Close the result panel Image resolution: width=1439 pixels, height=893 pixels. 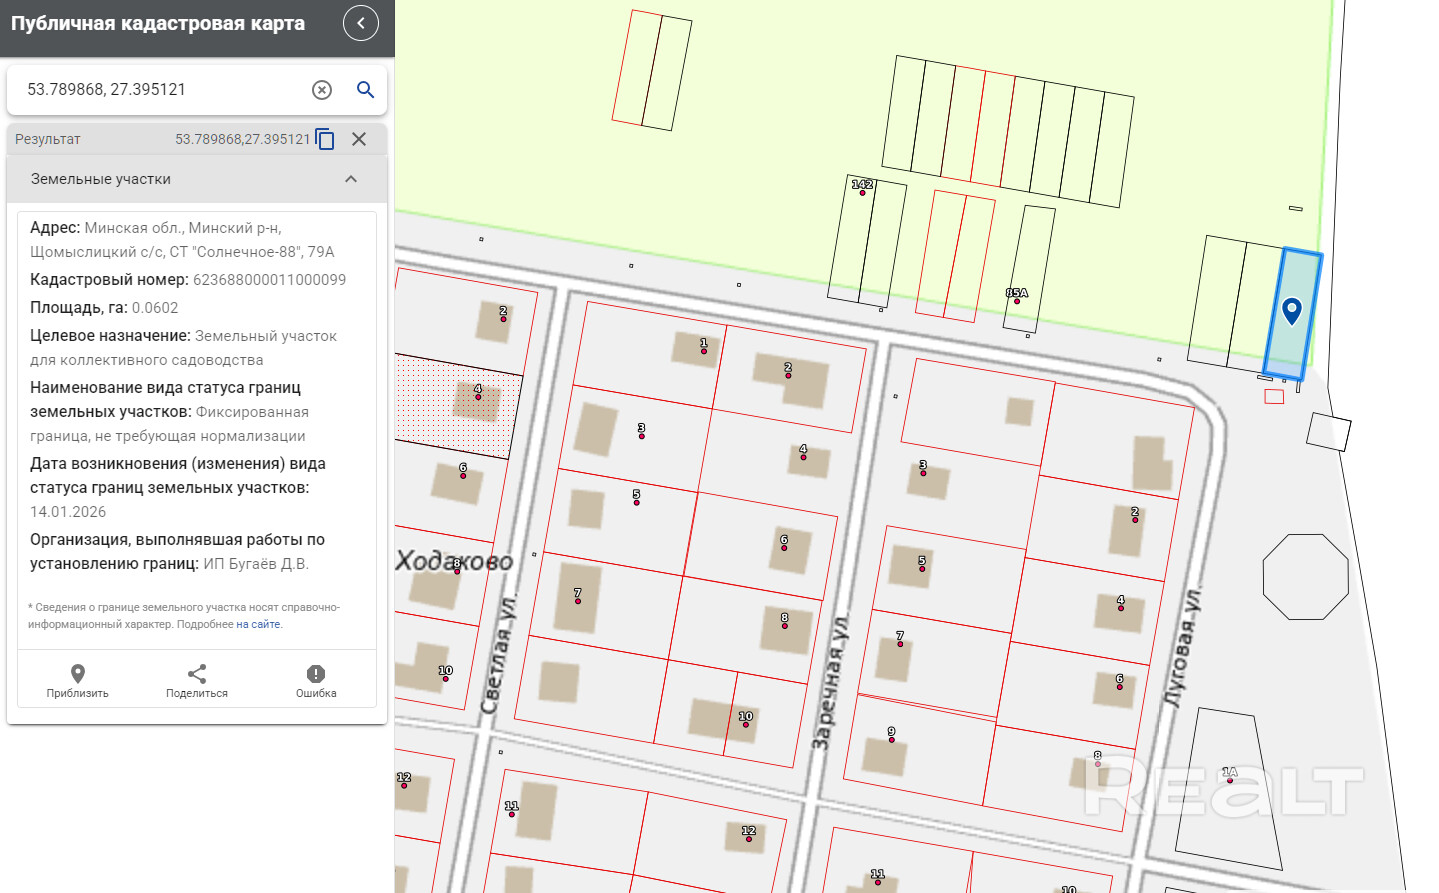click(359, 139)
